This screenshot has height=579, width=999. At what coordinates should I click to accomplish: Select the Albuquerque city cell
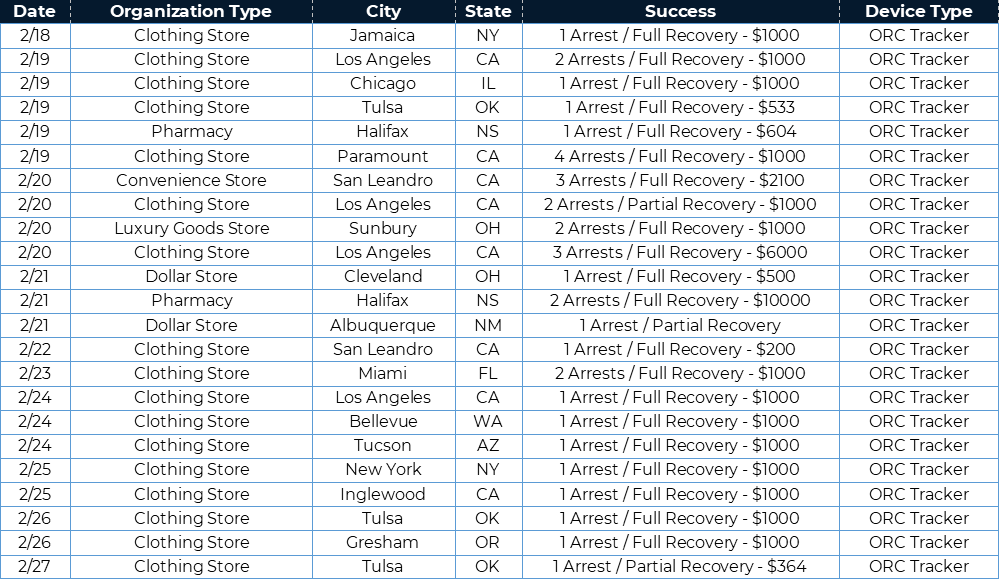tap(383, 325)
